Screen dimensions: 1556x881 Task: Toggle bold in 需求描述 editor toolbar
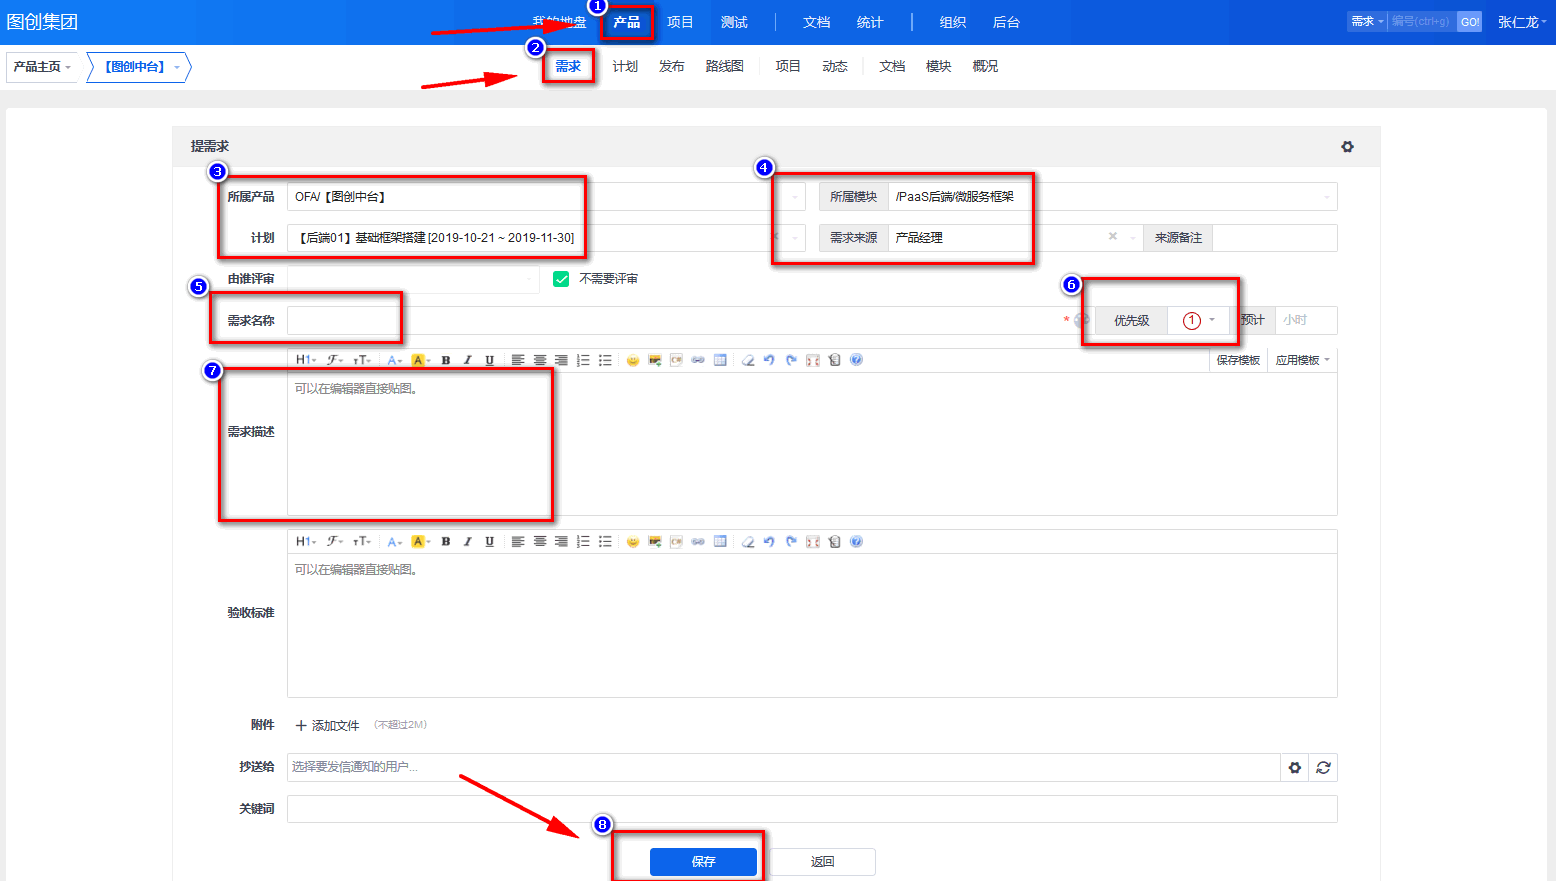coord(446,360)
